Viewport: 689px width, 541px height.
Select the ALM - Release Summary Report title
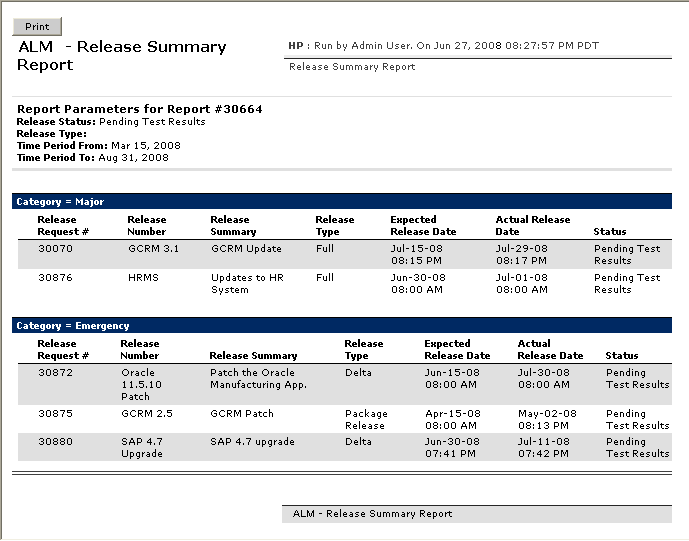coord(122,55)
